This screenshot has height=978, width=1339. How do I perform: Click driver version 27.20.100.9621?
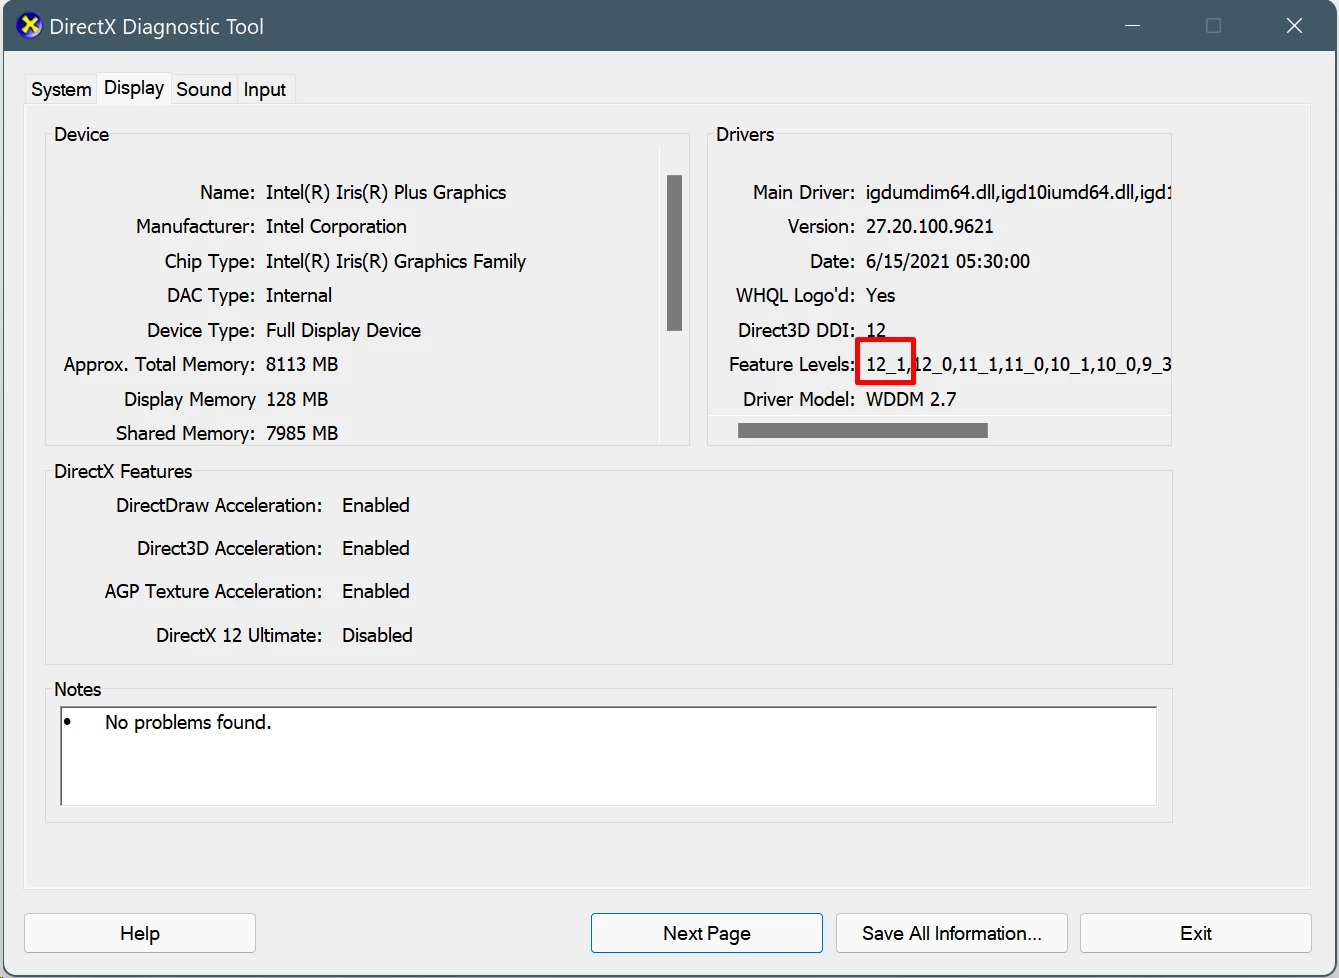click(930, 226)
